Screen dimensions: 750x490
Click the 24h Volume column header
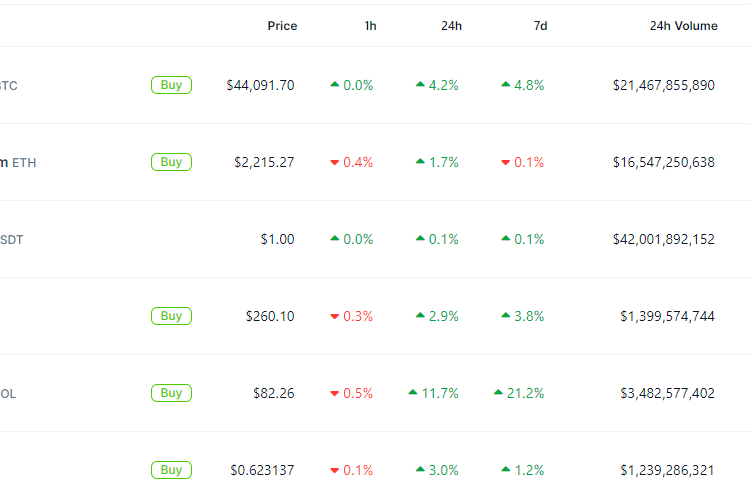click(x=683, y=26)
